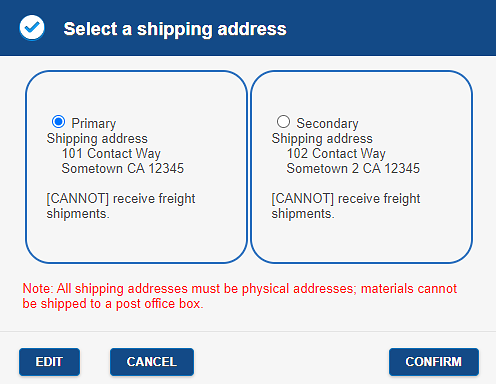Click 'Sometown 2 CA 12345' text

coord(353,168)
